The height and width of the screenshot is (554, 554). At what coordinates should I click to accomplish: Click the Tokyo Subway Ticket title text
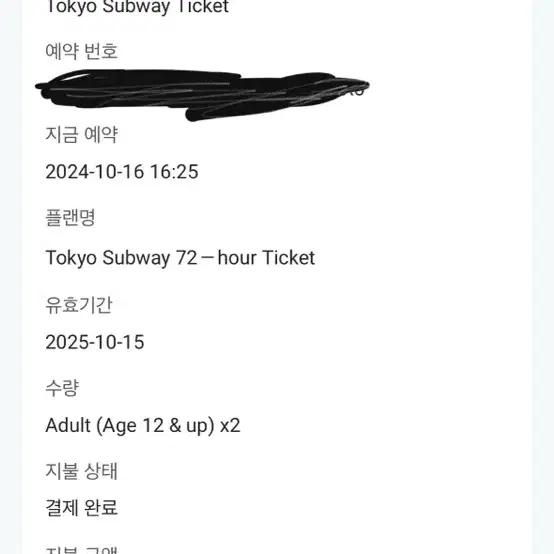coord(137,7)
